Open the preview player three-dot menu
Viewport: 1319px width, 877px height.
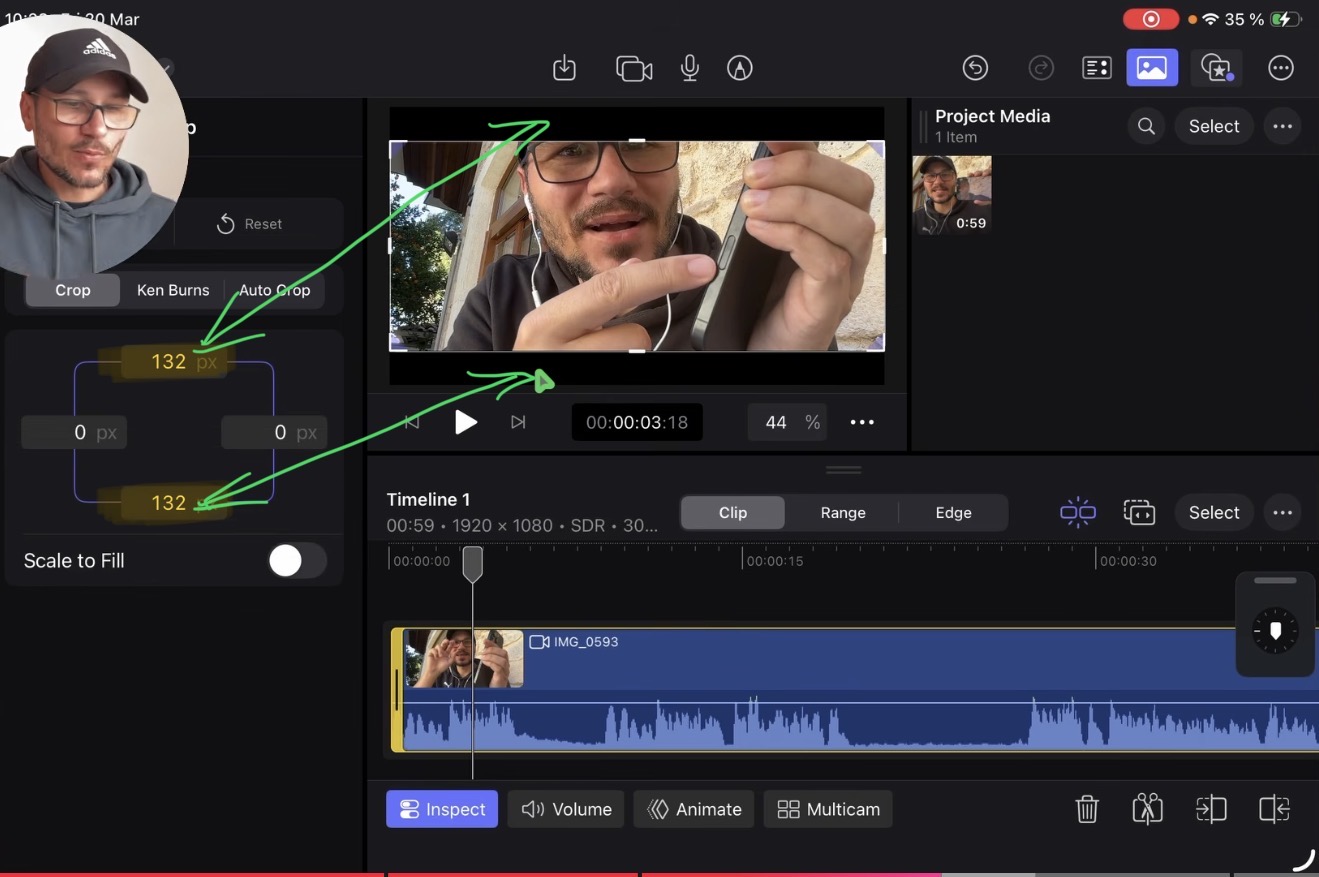pos(862,422)
